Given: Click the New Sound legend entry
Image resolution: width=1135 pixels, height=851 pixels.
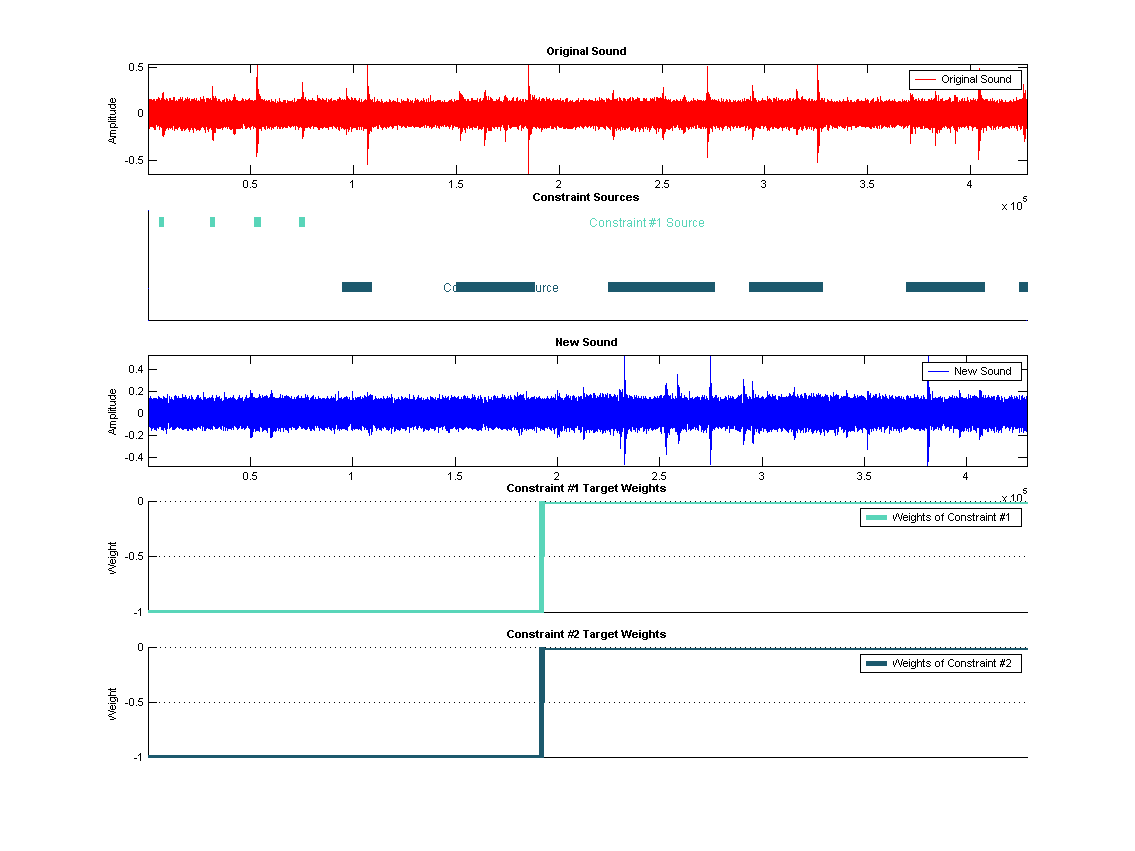Looking at the screenshot, I should point(971,371).
